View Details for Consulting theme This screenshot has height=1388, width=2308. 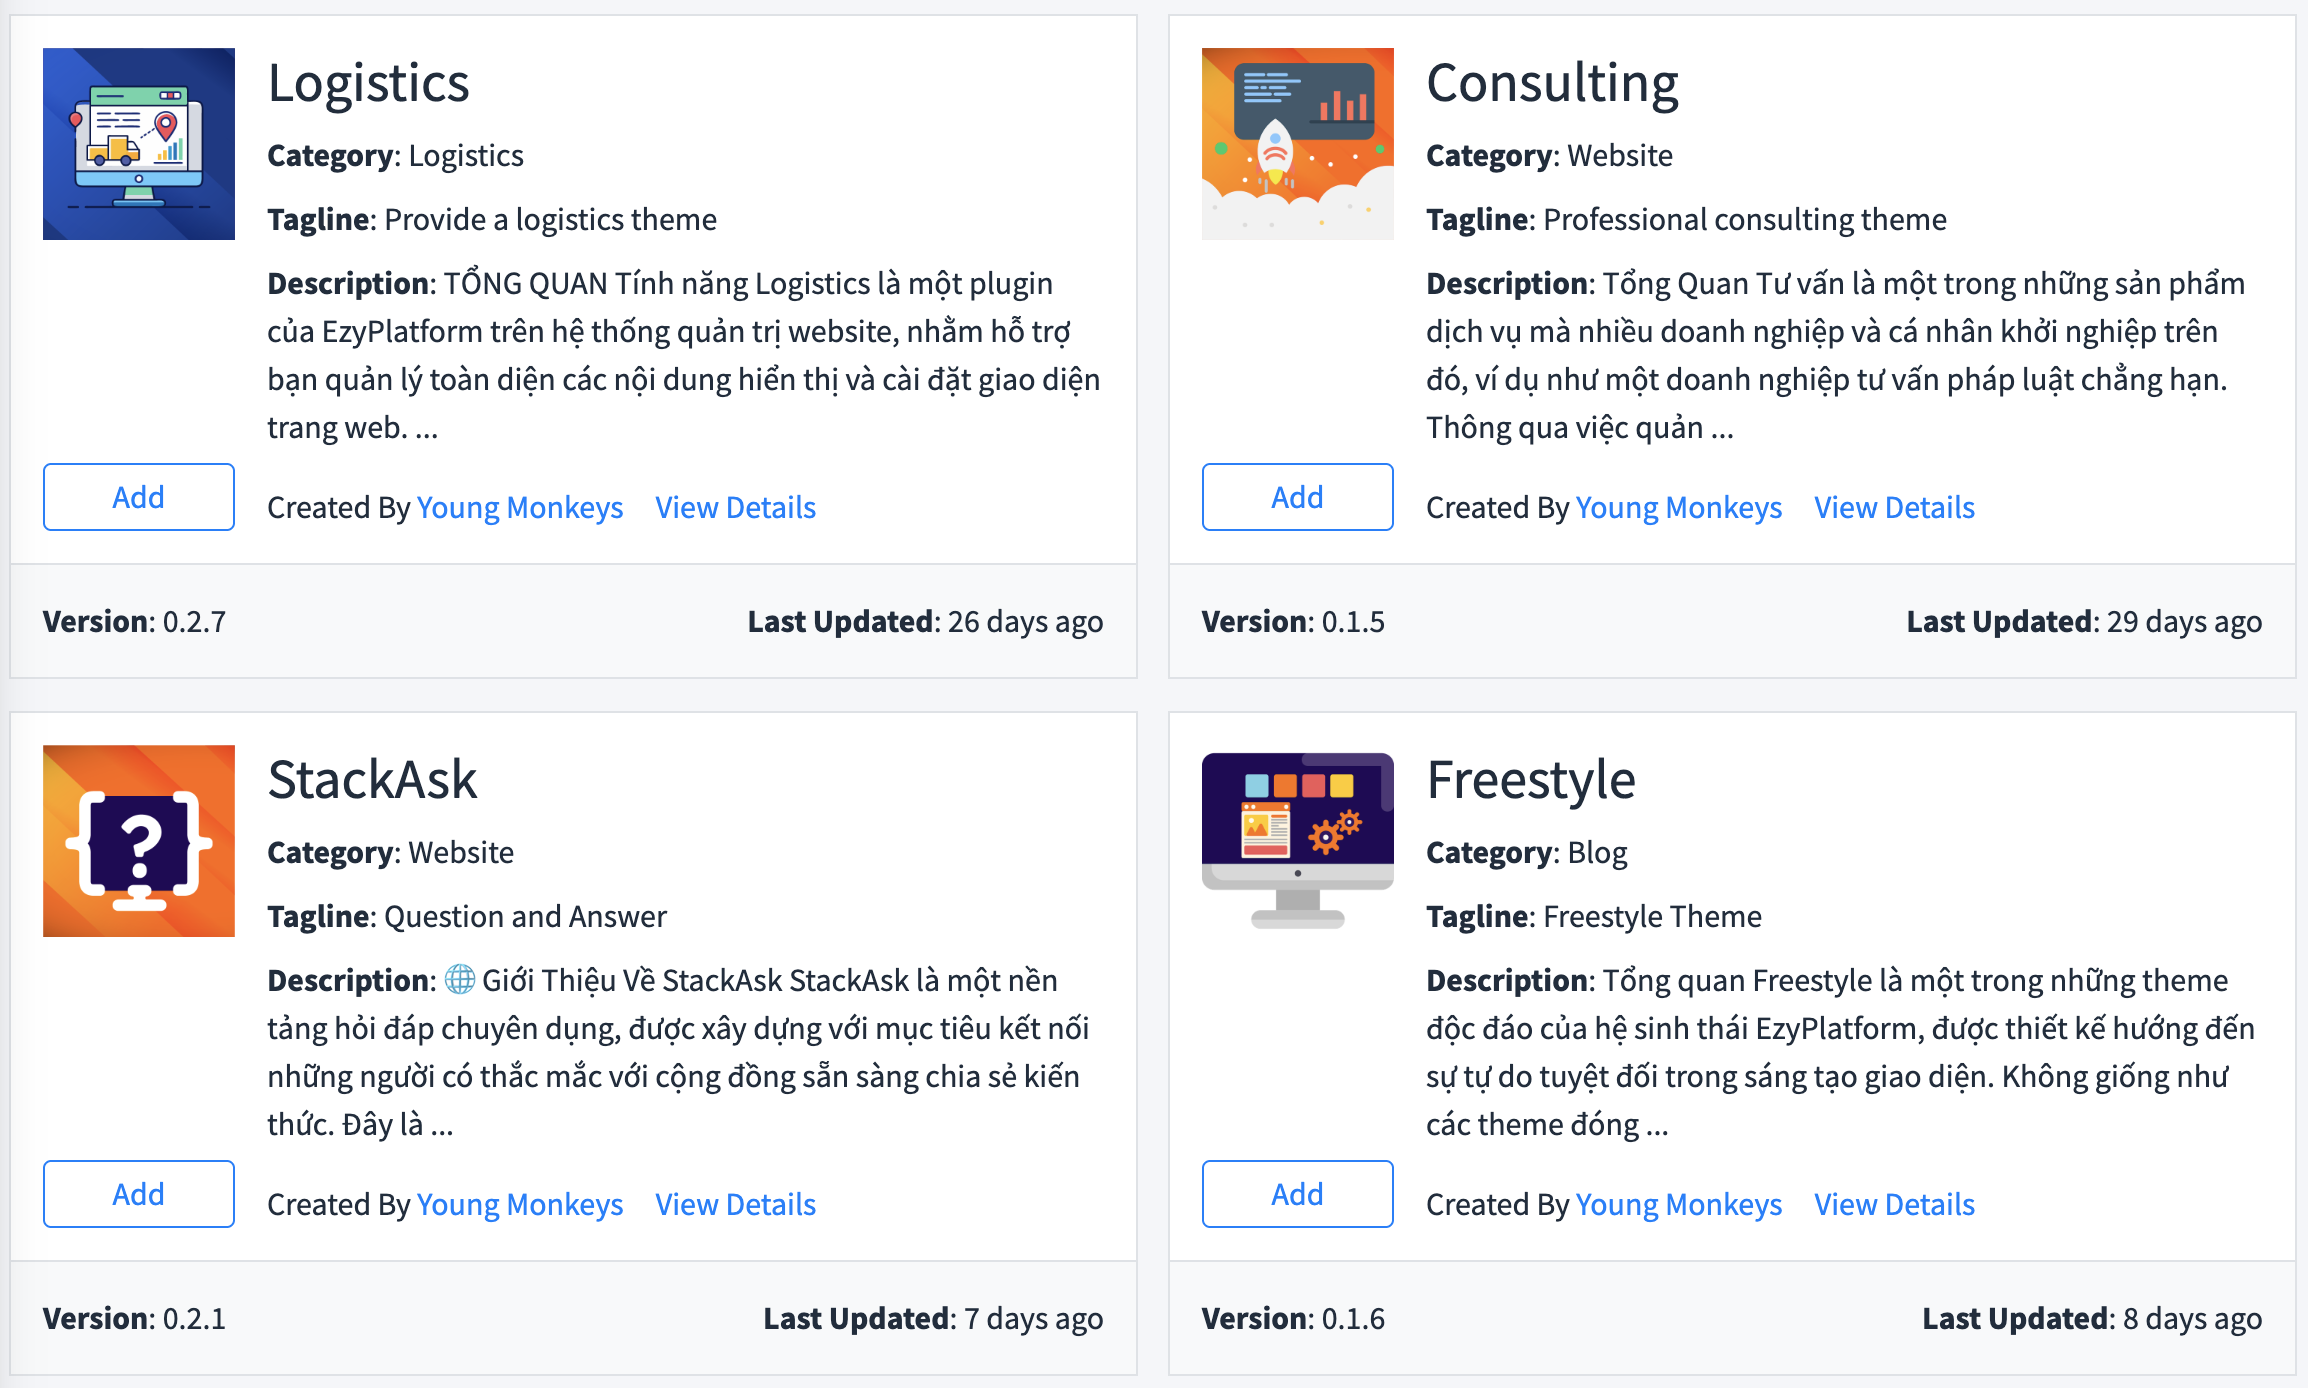[1894, 508]
